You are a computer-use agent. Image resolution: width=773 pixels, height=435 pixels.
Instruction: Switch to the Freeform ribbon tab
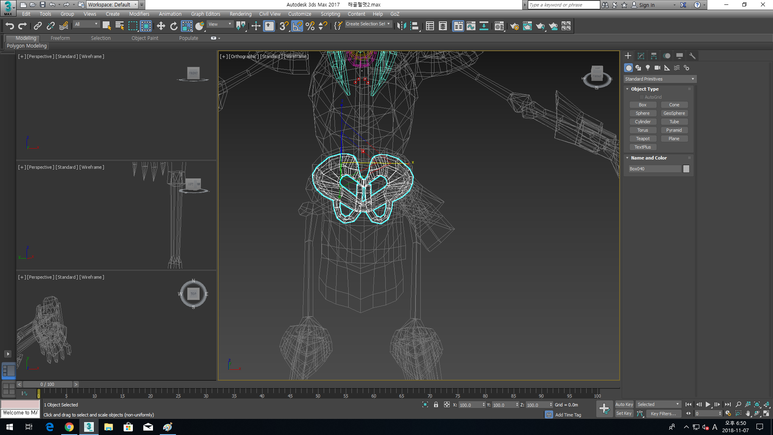[61, 38]
